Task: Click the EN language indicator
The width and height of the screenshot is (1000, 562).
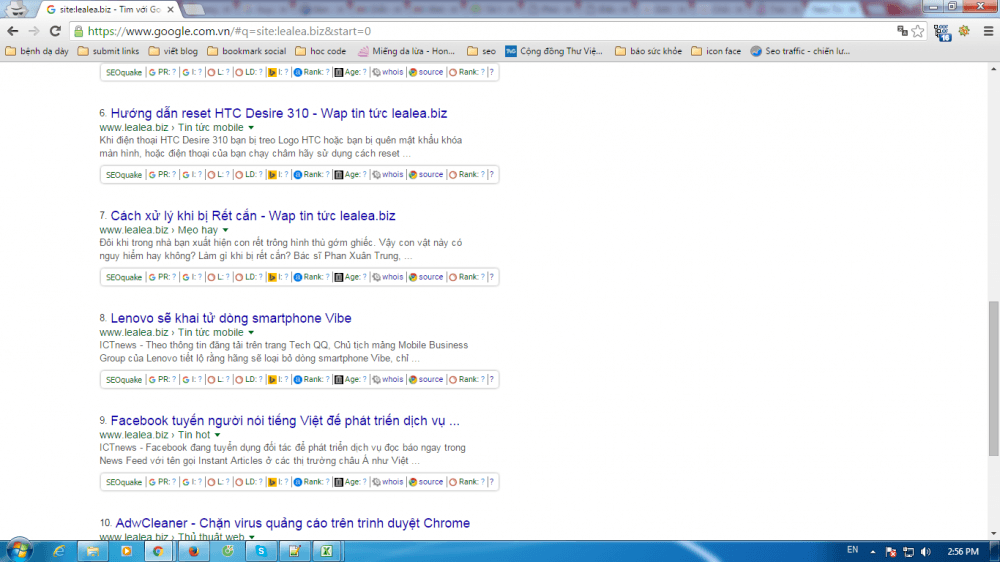Action: point(853,550)
